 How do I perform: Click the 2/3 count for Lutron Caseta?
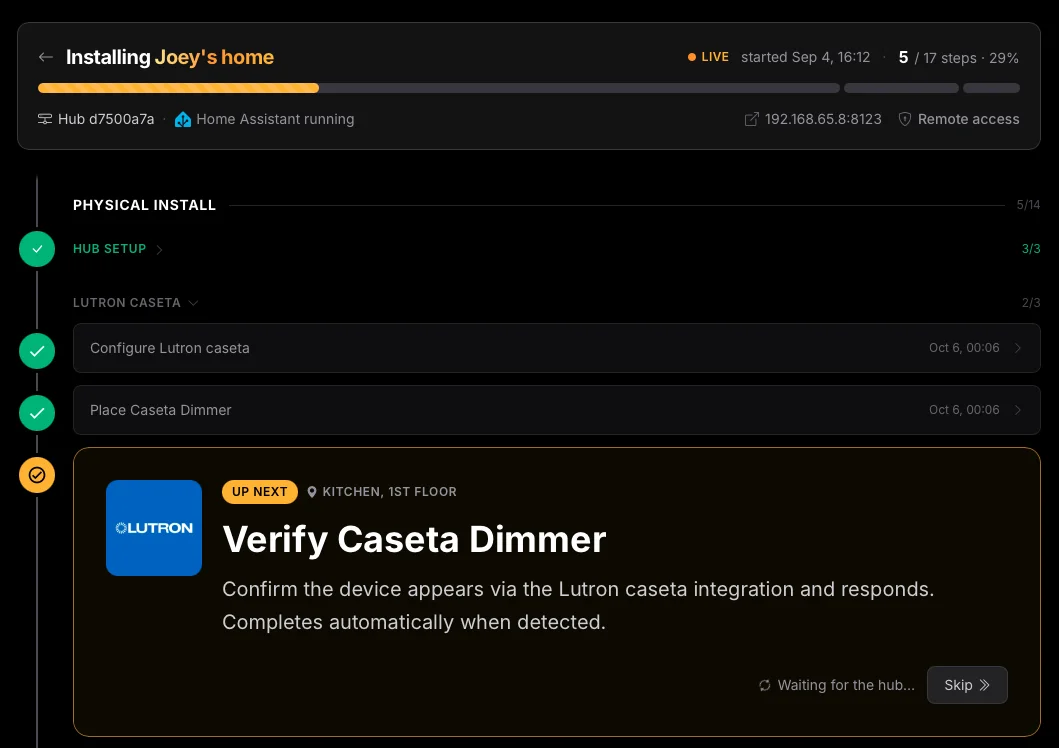coord(1031,303)
